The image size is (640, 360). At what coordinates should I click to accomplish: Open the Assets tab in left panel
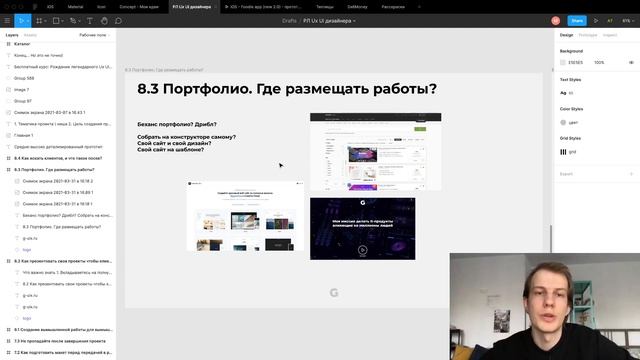(x=30, y=35)
